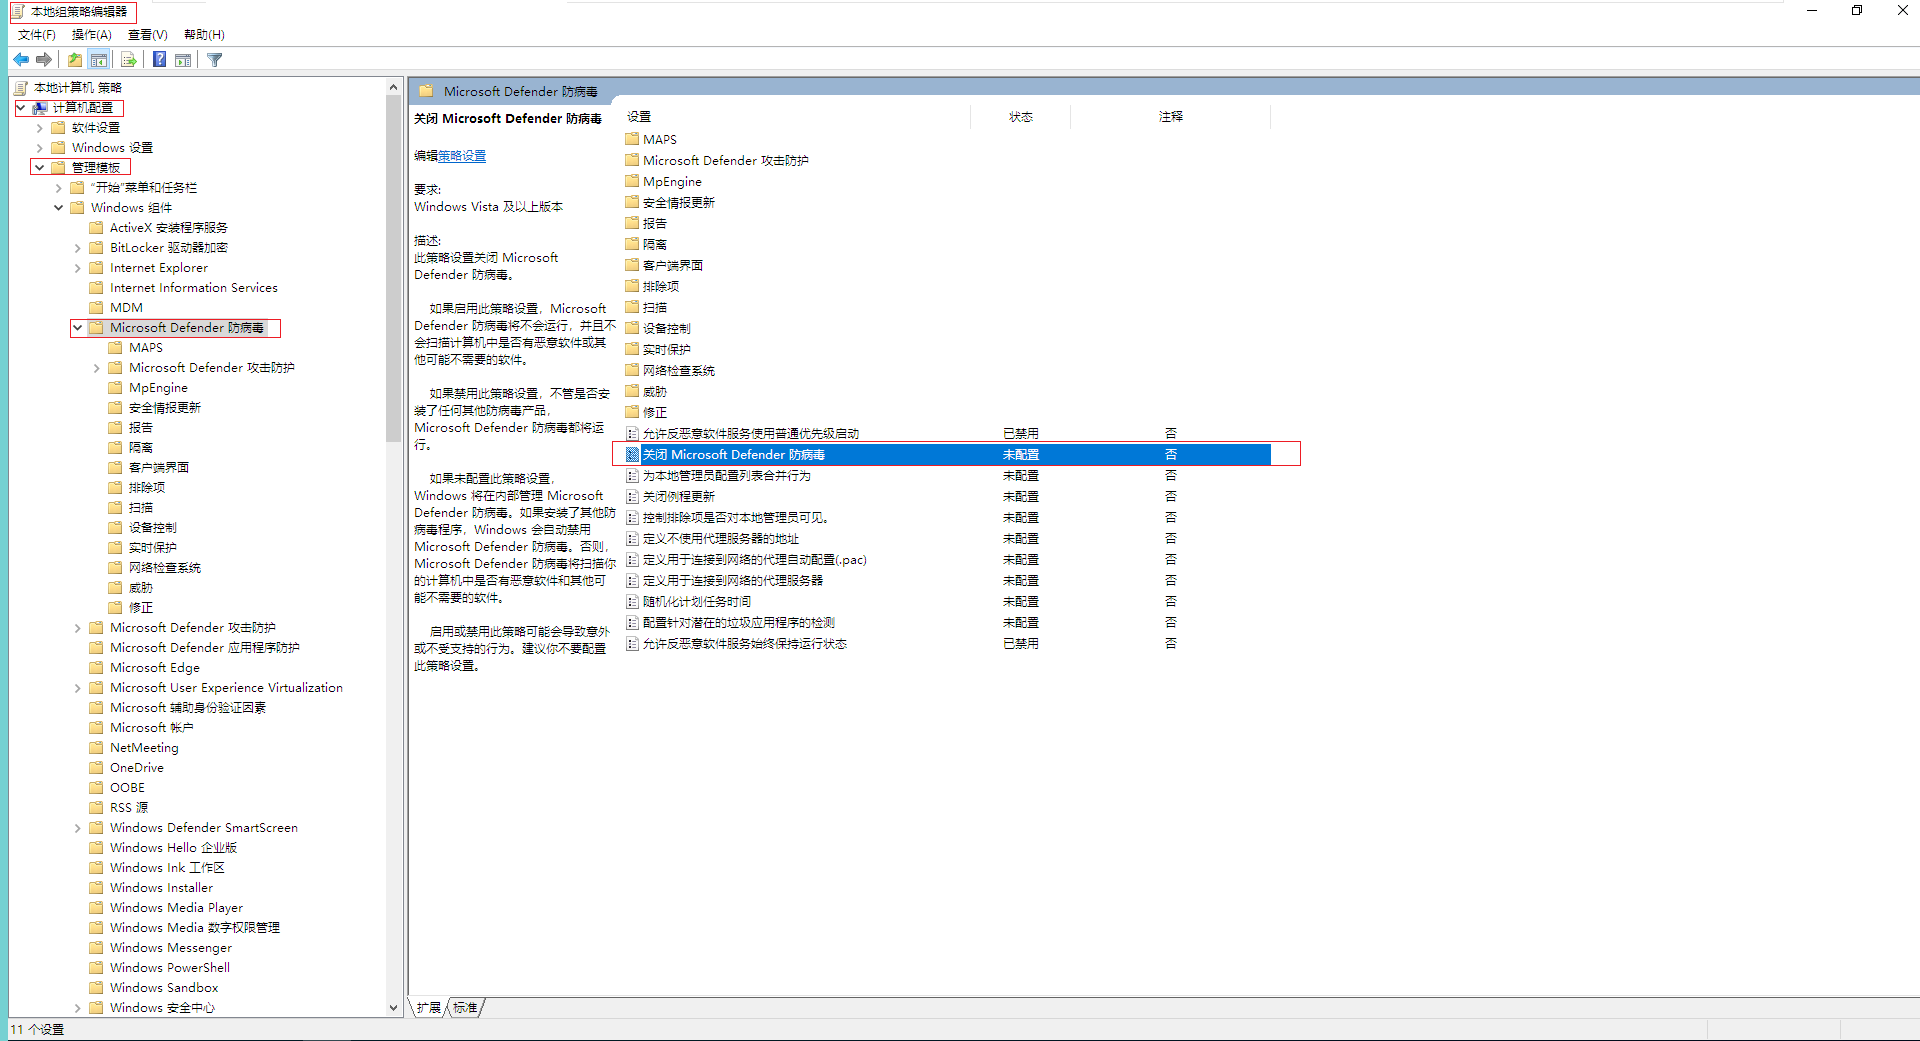This screenshot has width=1920, height=1041.
Task: Select the 实时保护 folder in tree
Action: tap(152, 548)
